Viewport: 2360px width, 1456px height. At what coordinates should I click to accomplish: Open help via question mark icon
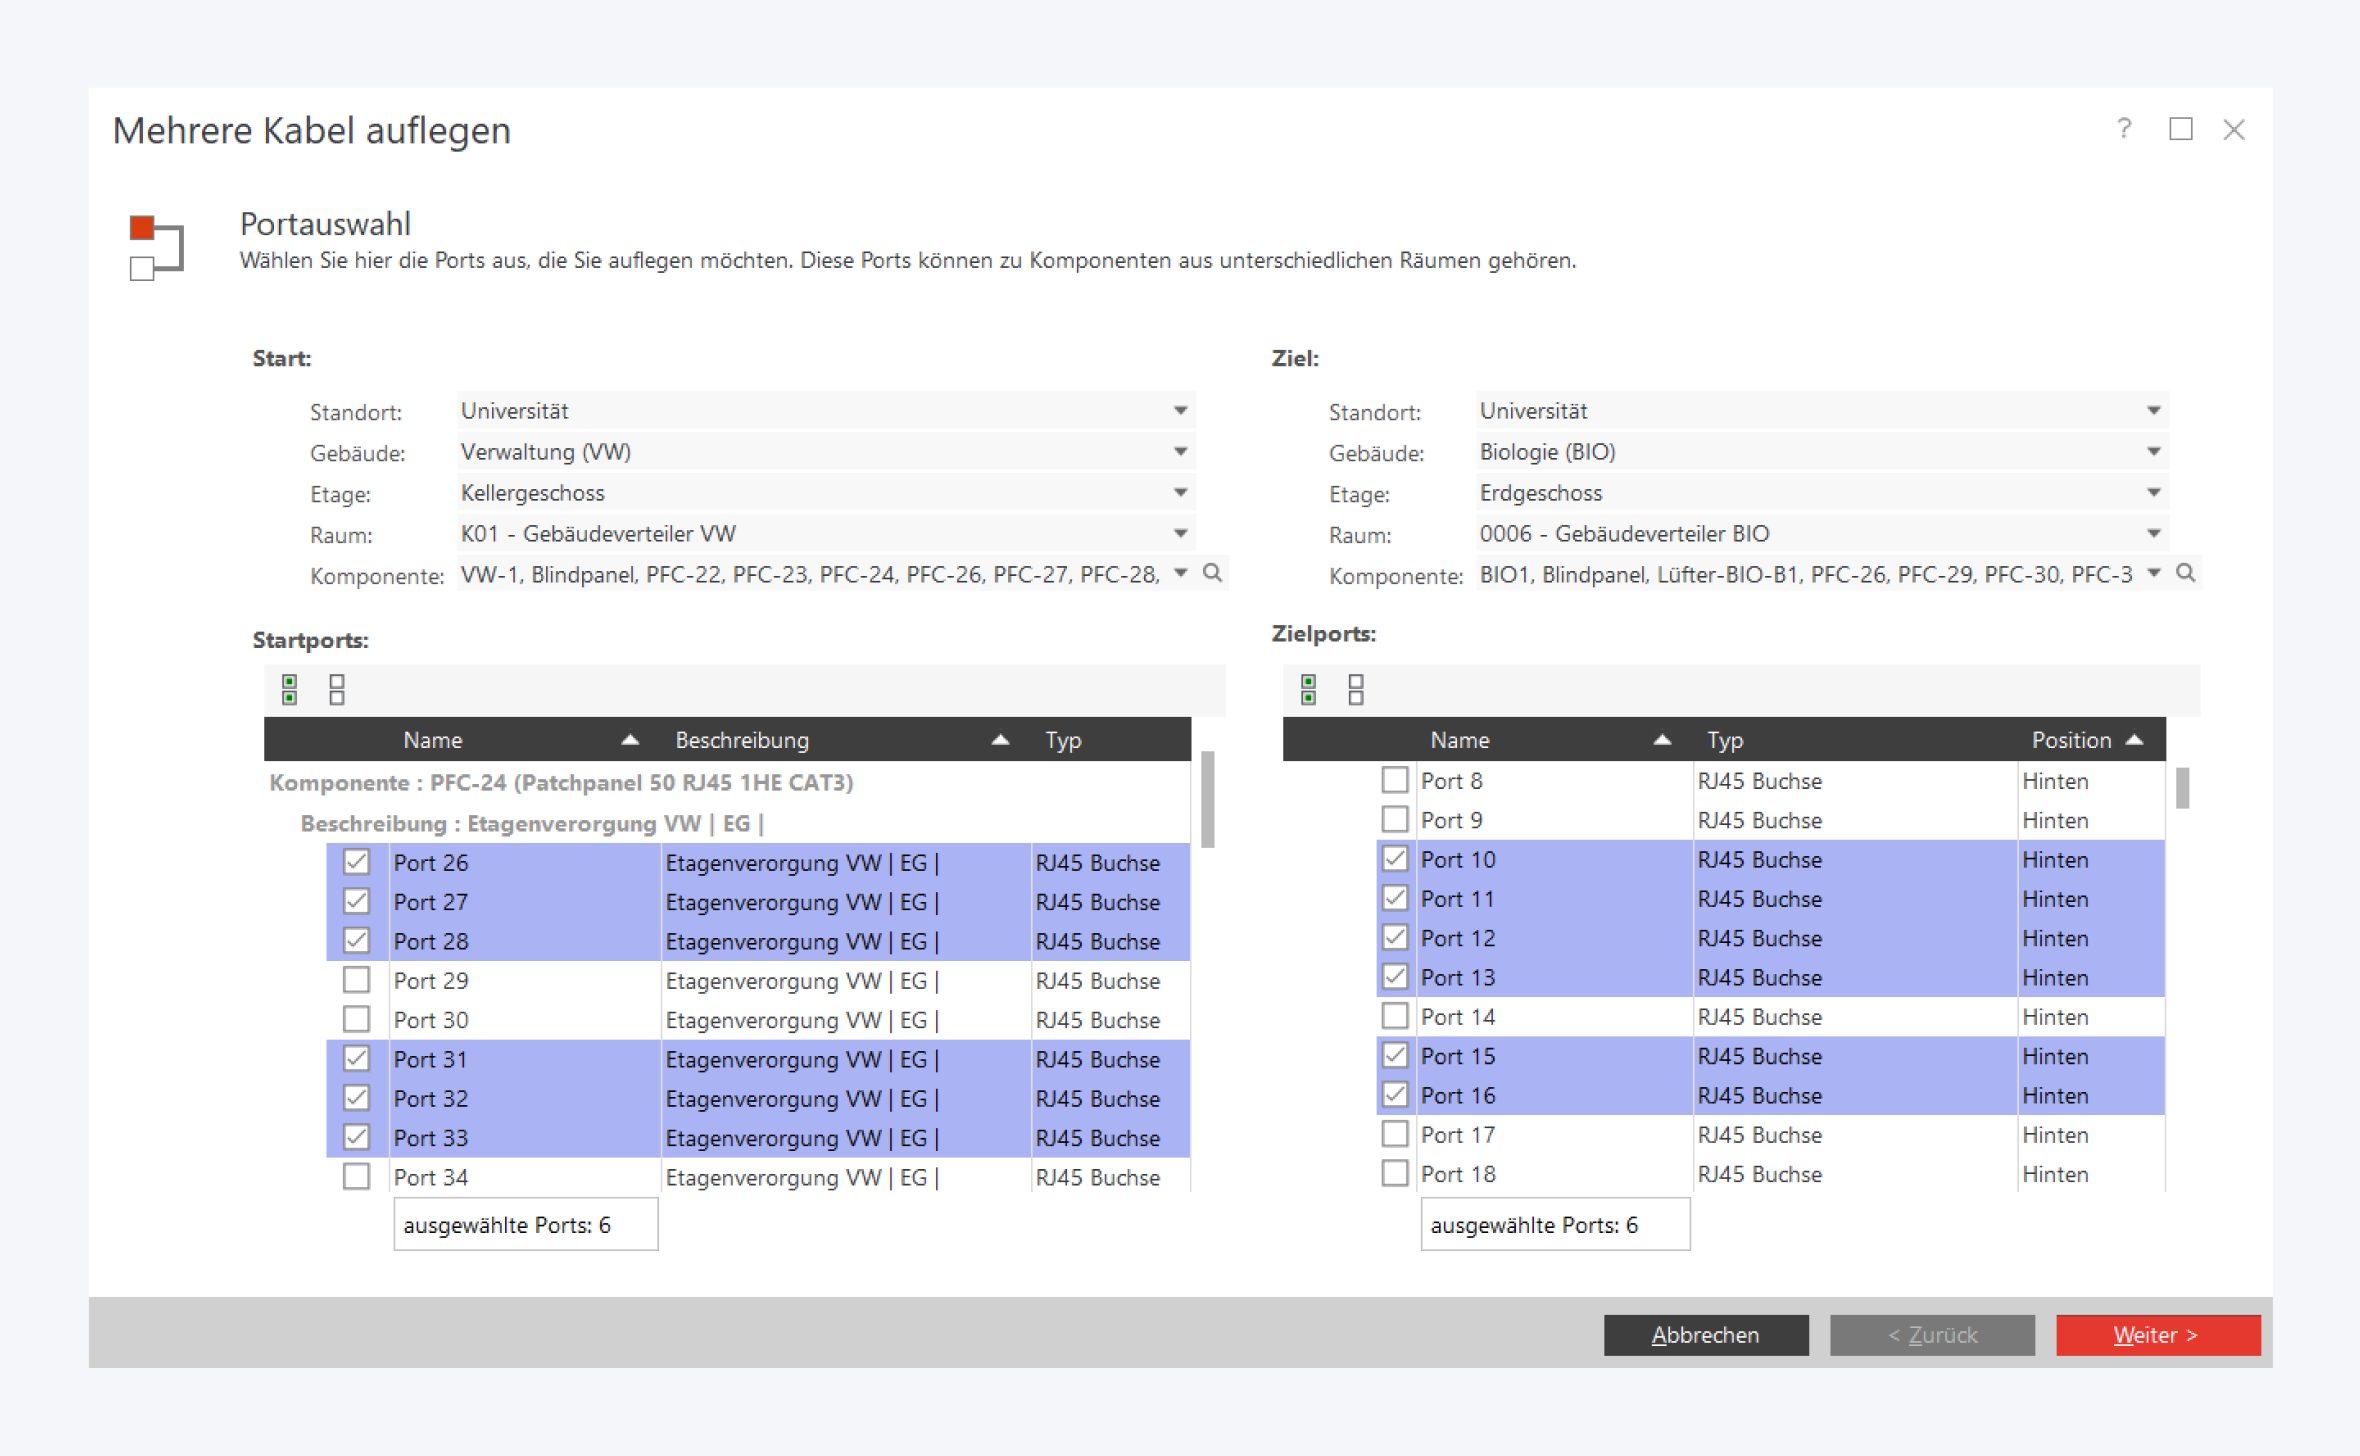[2124, 129]
